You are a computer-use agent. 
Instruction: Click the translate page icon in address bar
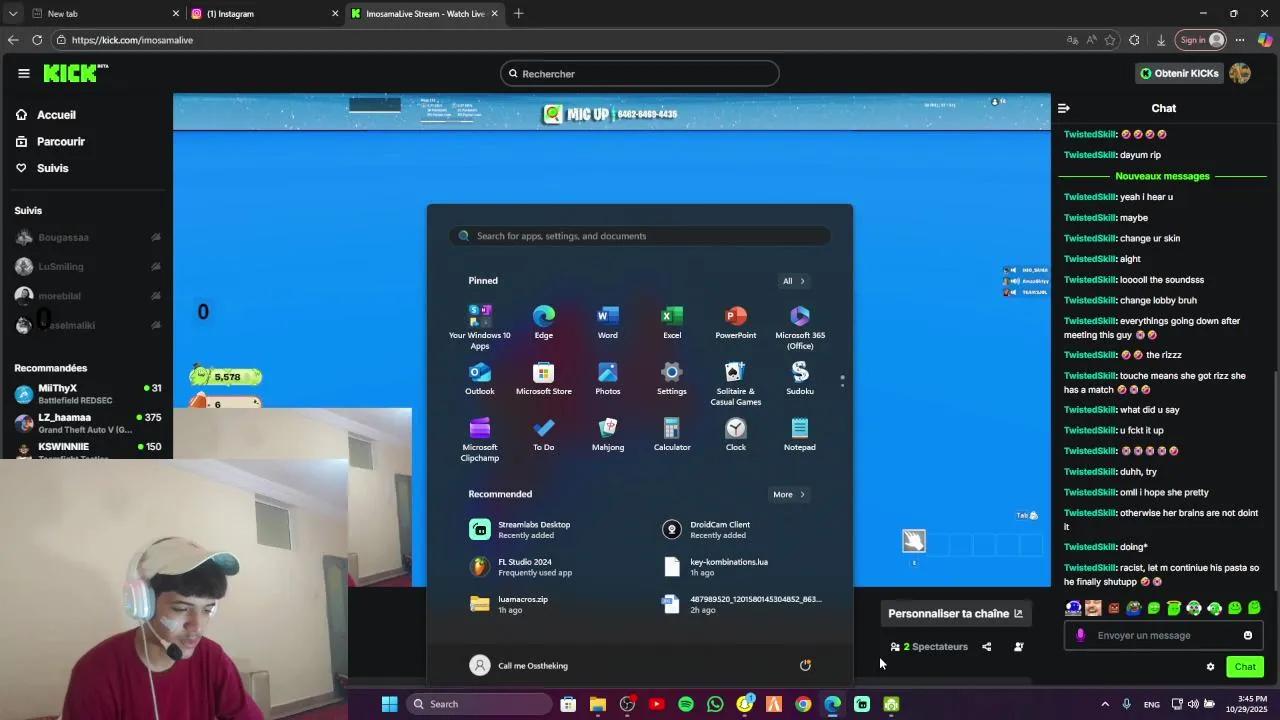coord(1072,40)
